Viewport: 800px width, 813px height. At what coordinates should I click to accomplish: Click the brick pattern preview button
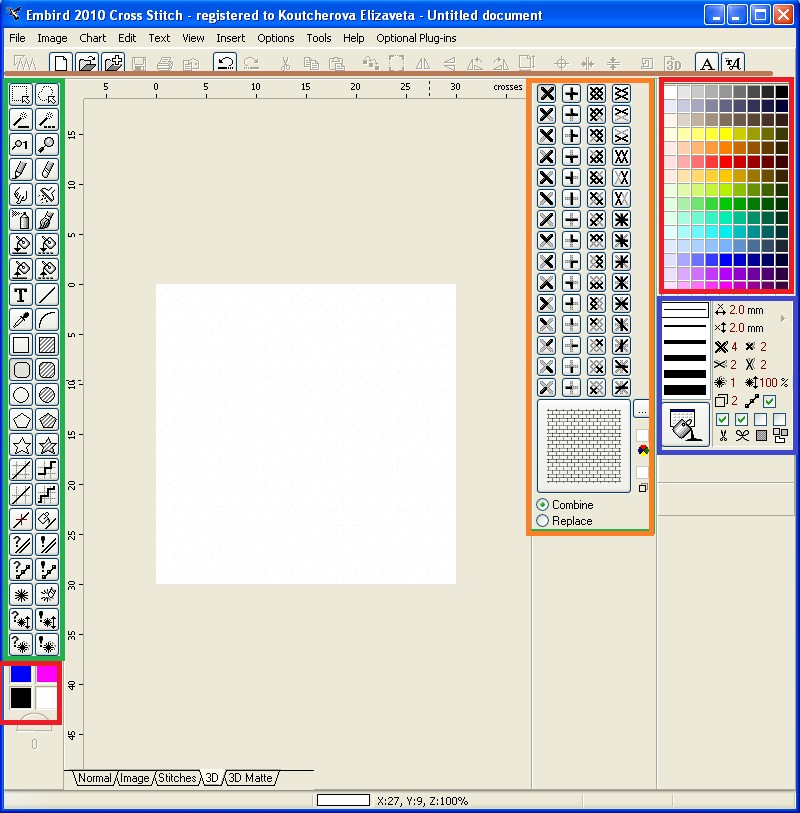[x=584, y=446]
